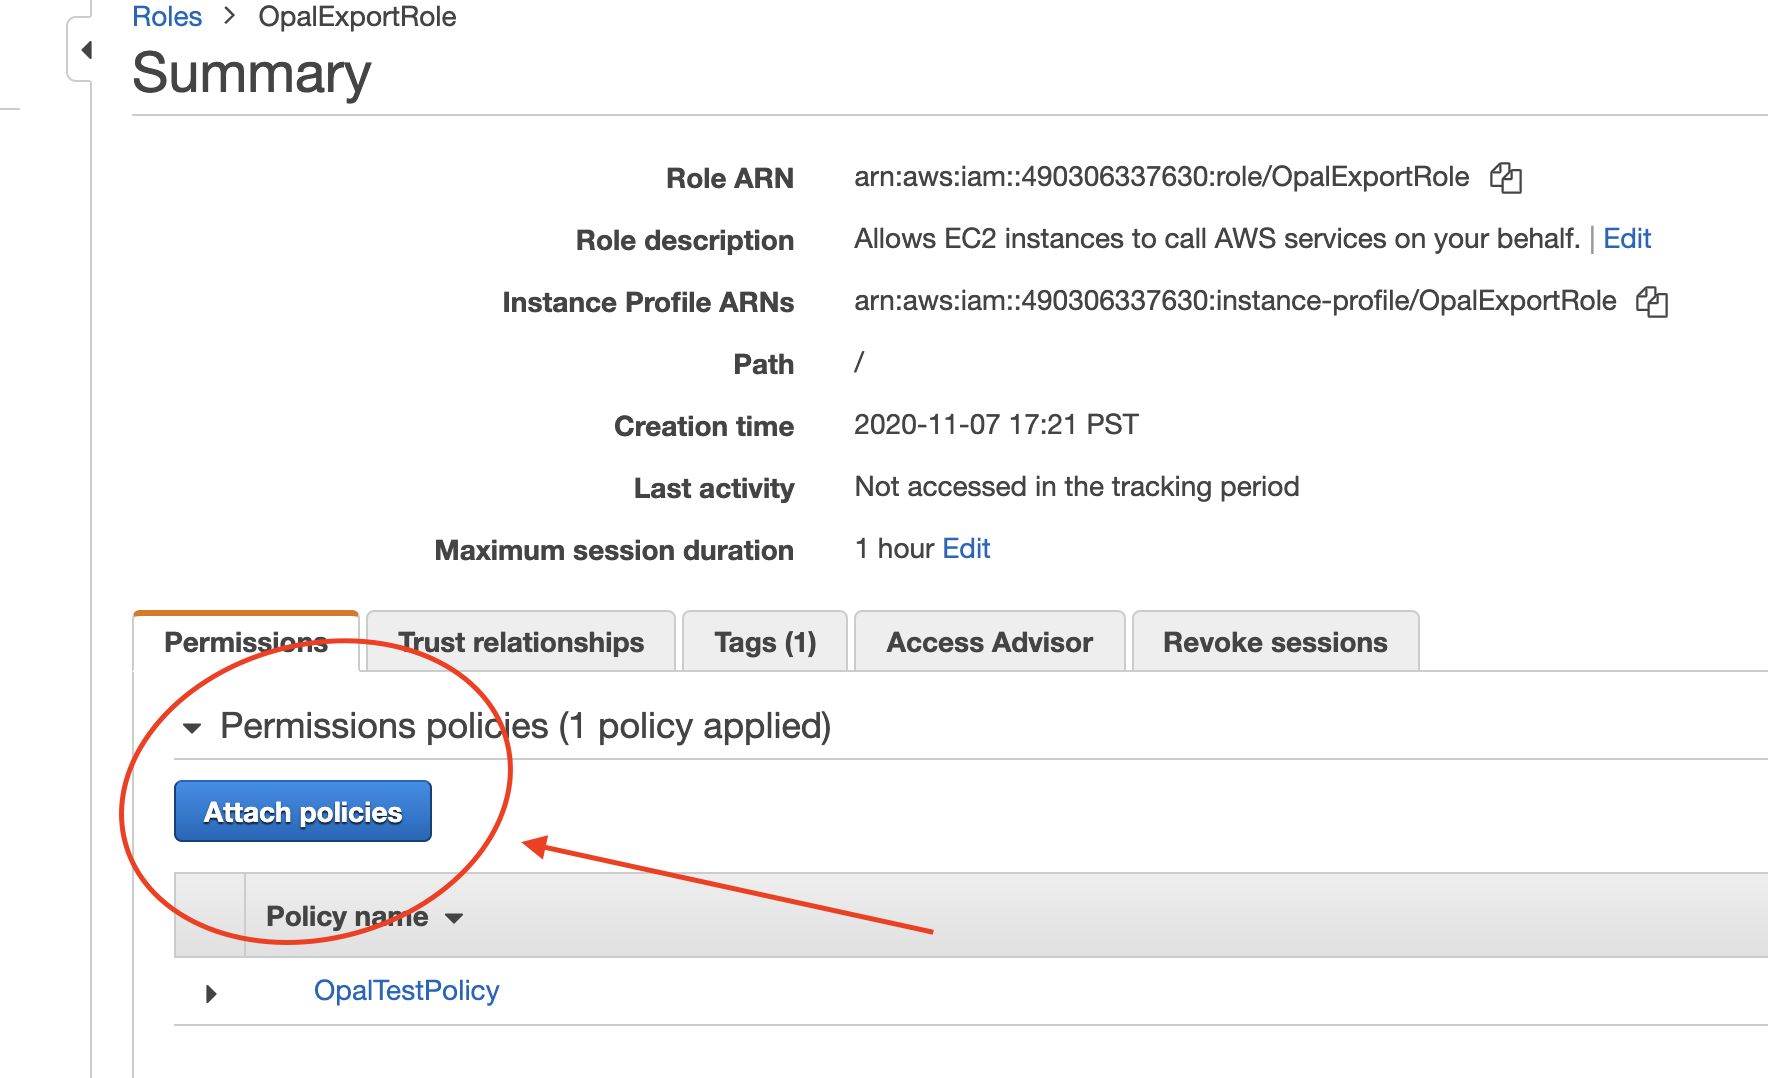Open the Tags (1) tab

[765, 642]
